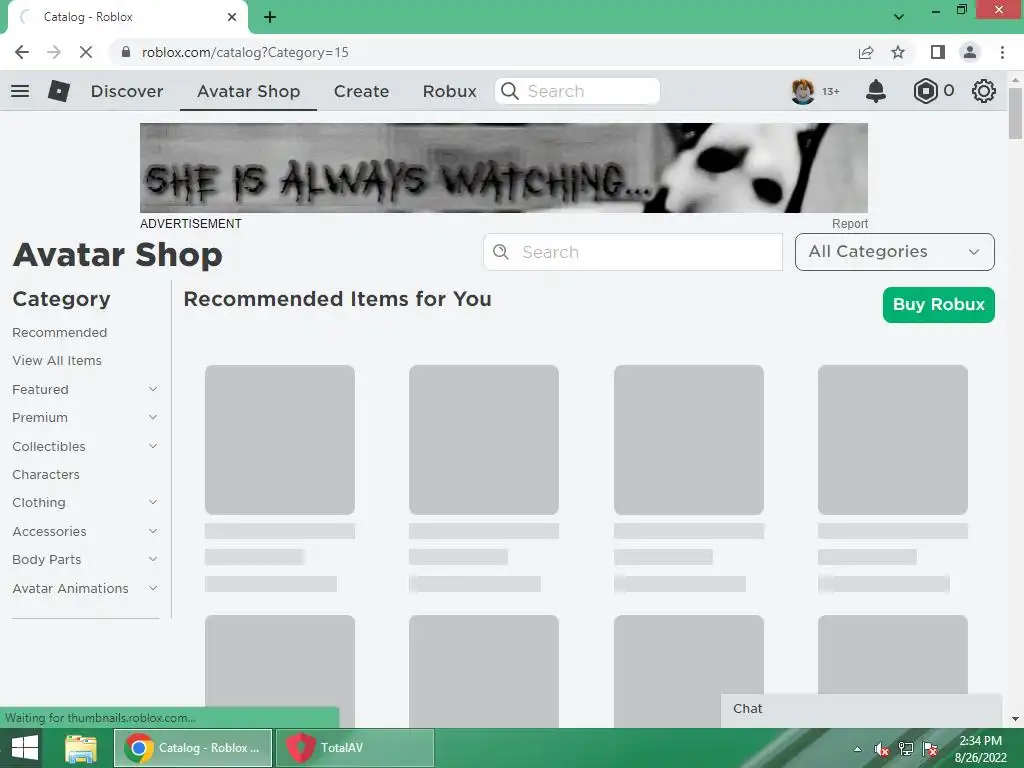Click the muted volume tray icon
Screen dimensions: 1024x768
coord(882,749)
